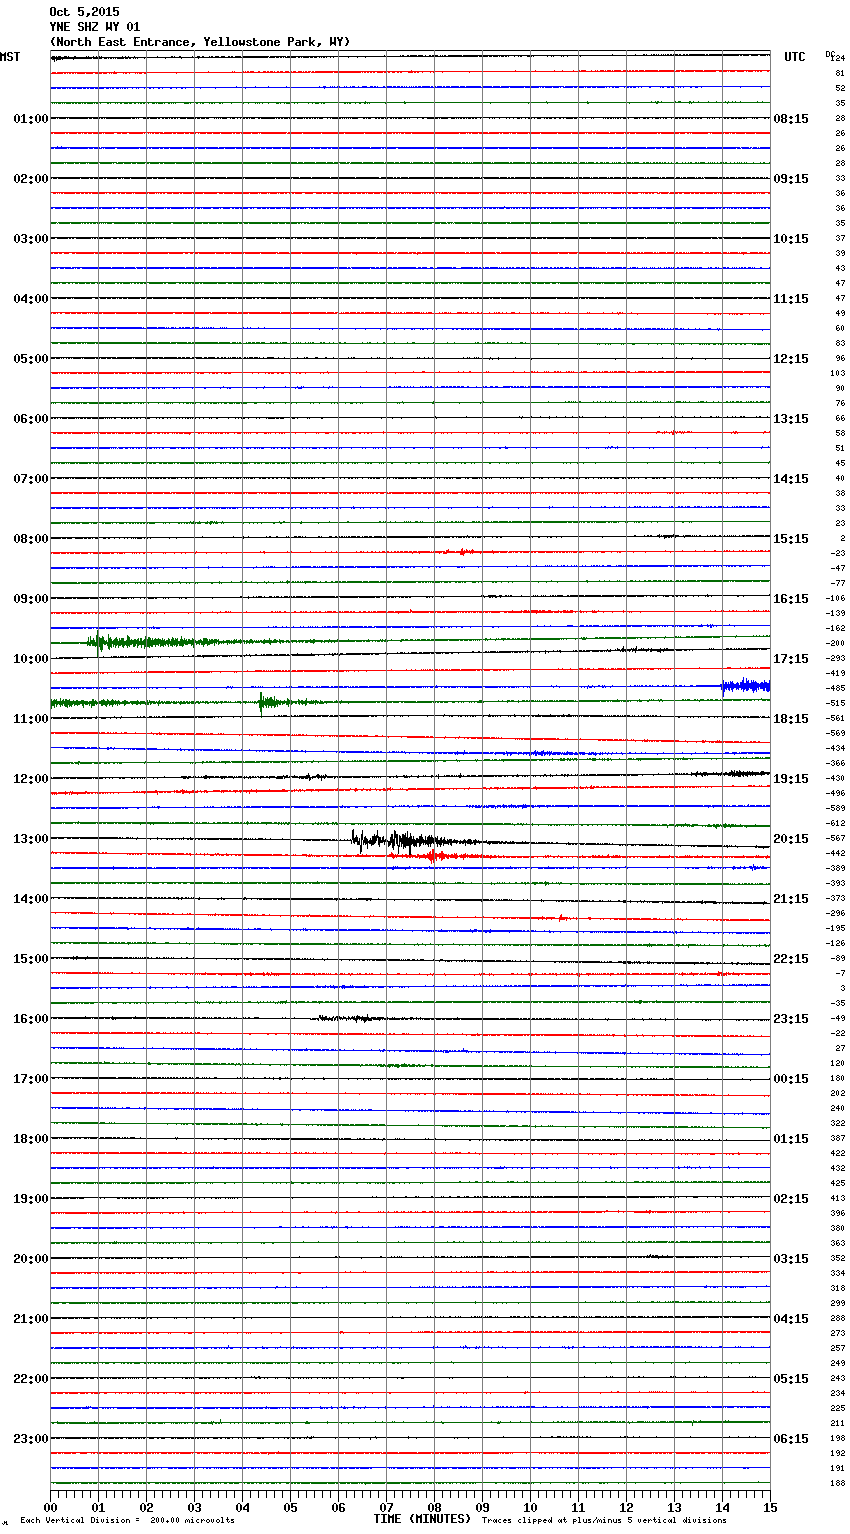Select the 09:00 MST row label

pyautogui.click(x=31, y=599)
